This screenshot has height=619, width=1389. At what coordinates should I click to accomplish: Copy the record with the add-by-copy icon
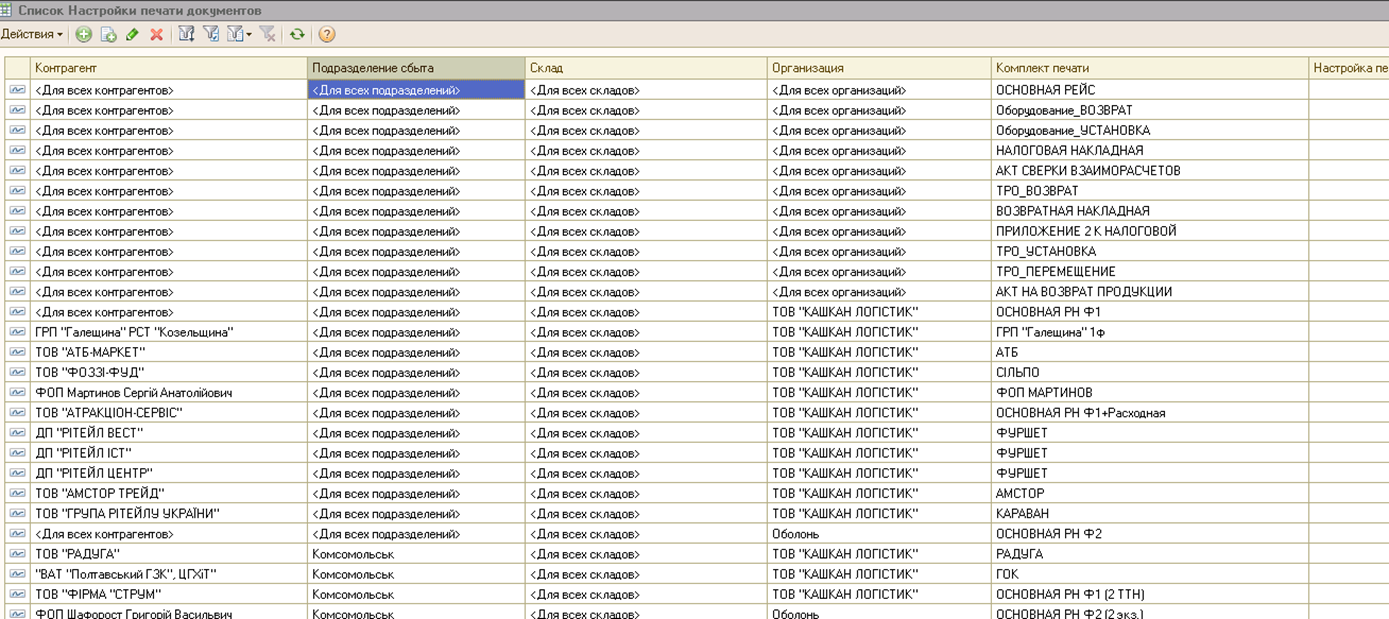108,34
